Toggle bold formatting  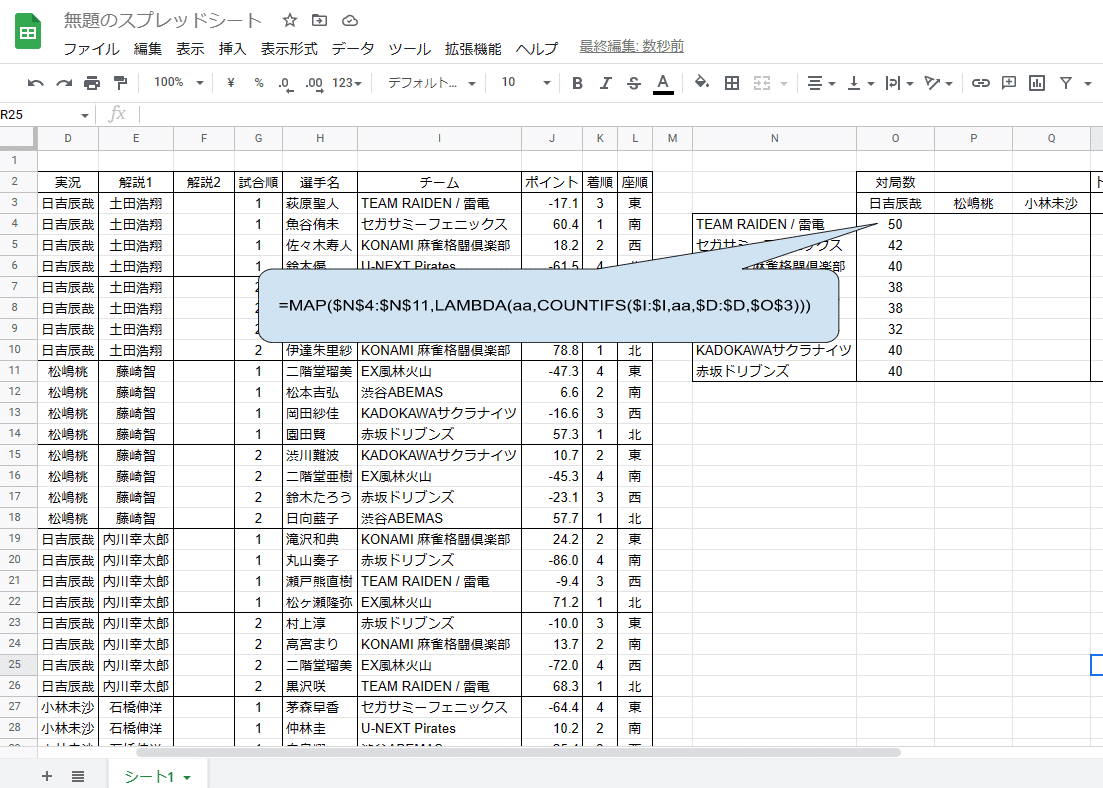point(578,83)
